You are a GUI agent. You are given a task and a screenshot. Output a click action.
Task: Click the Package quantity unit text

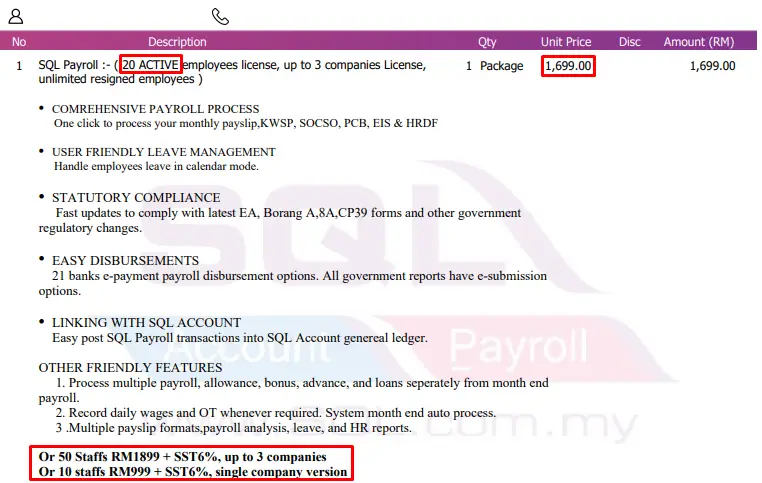click(x=502, y=66)
